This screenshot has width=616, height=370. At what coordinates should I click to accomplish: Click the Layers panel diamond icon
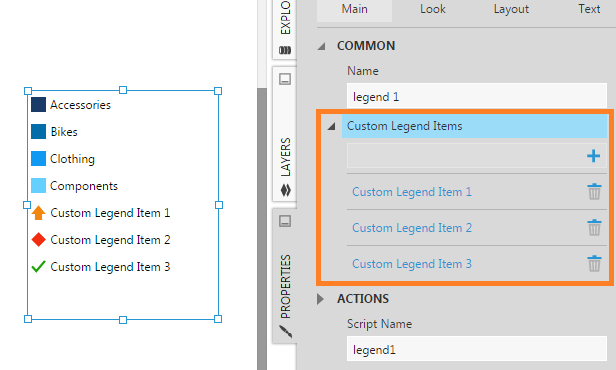tap(286, 190)
